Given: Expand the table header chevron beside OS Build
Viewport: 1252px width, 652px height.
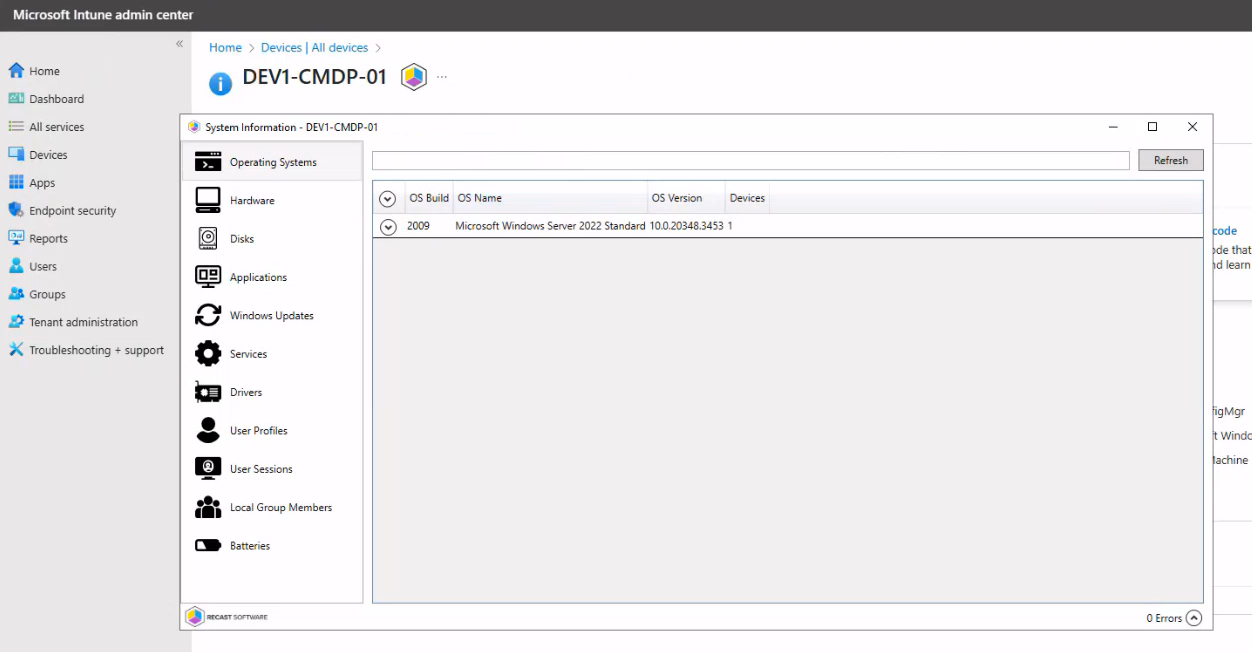Looking at the screenshot, I should pyautogui.click(x=388, y=199).
